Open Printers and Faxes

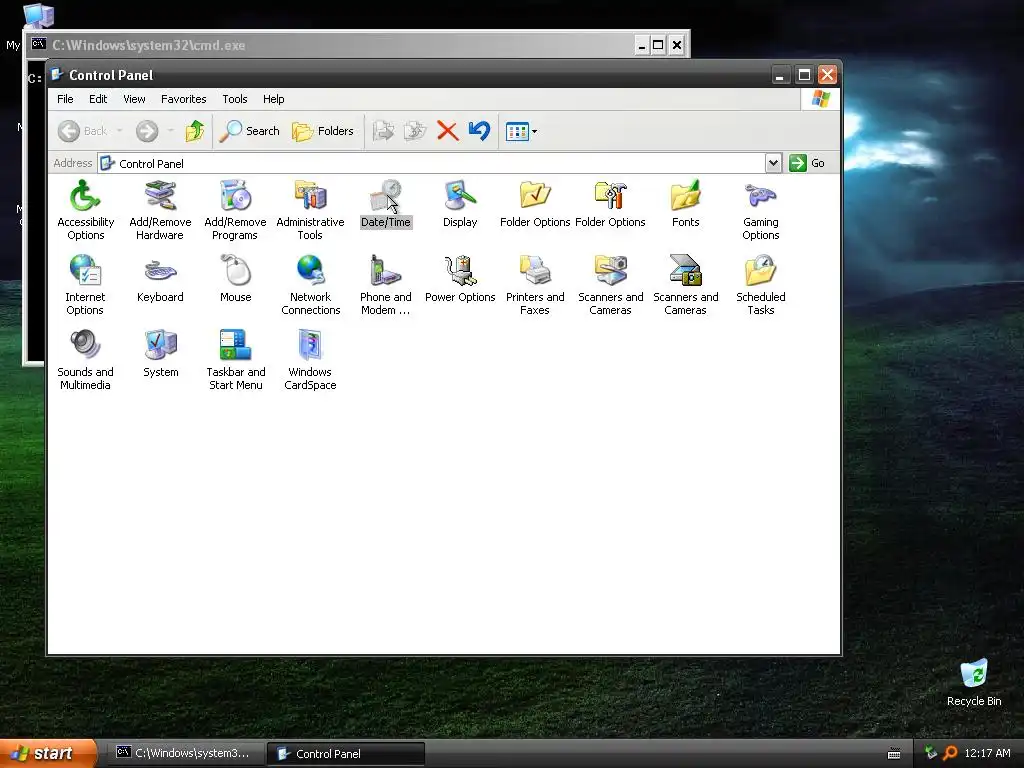535,285
